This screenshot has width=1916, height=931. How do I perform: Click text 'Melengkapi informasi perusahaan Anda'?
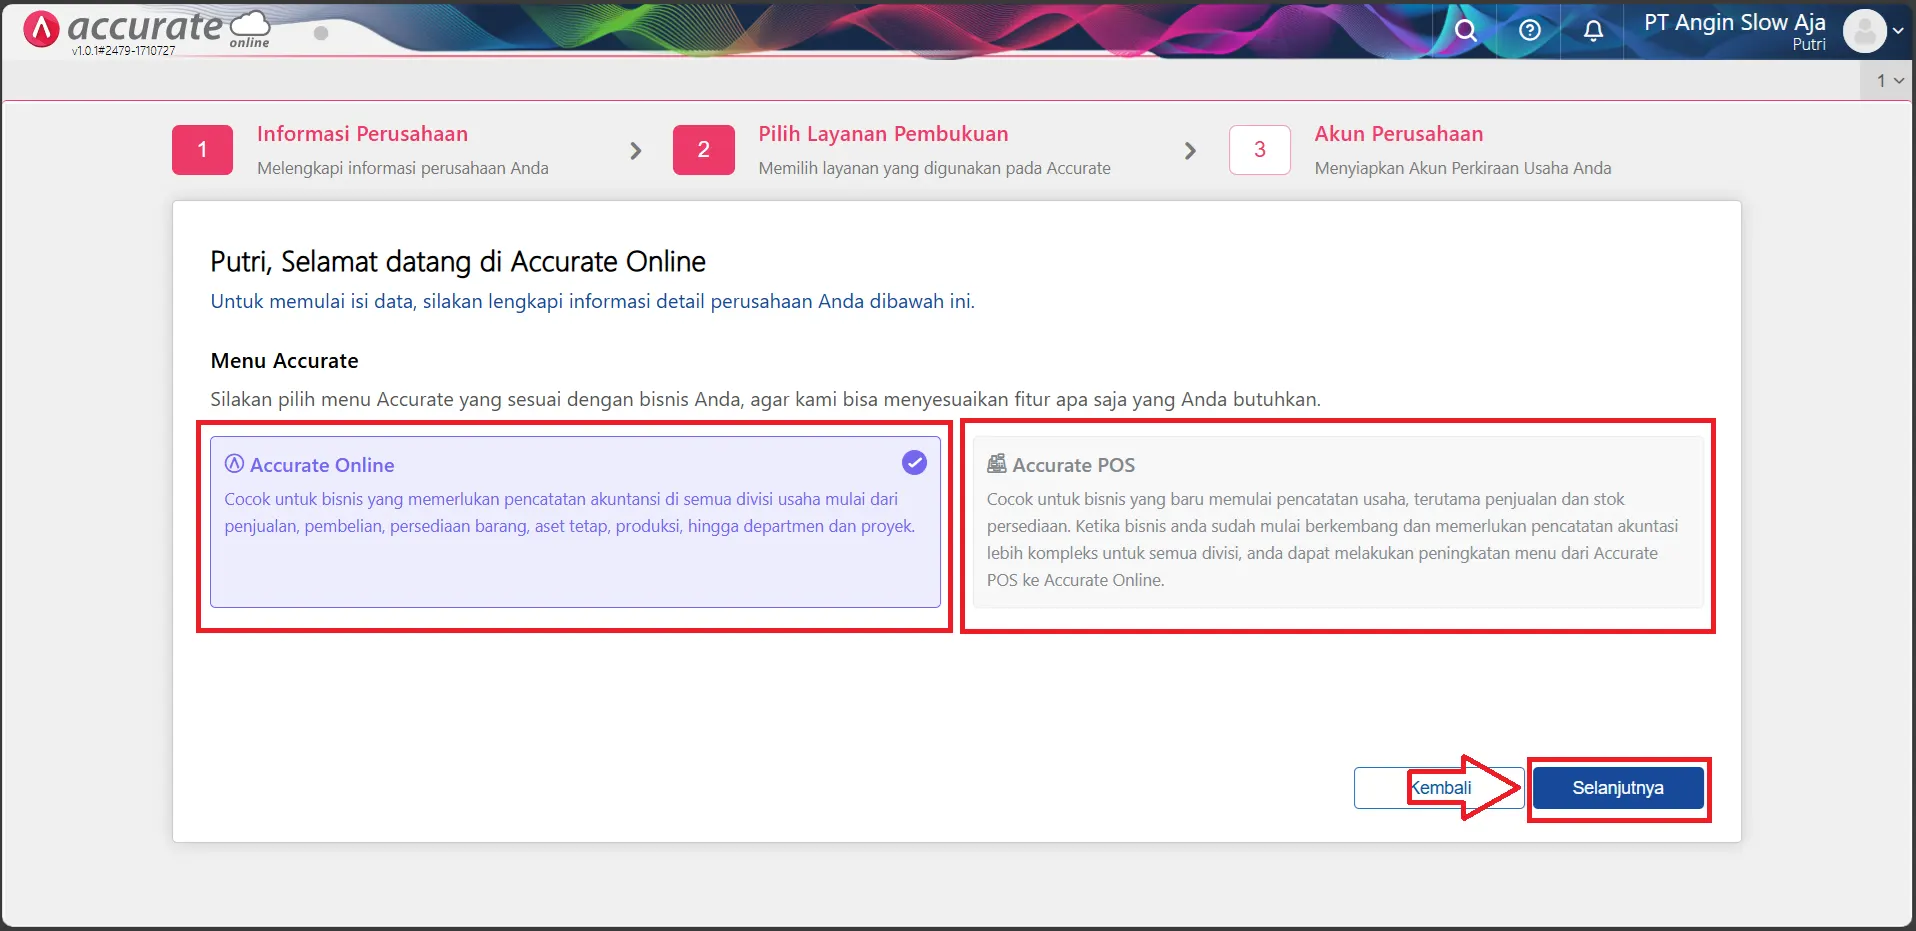coord(403,168)
